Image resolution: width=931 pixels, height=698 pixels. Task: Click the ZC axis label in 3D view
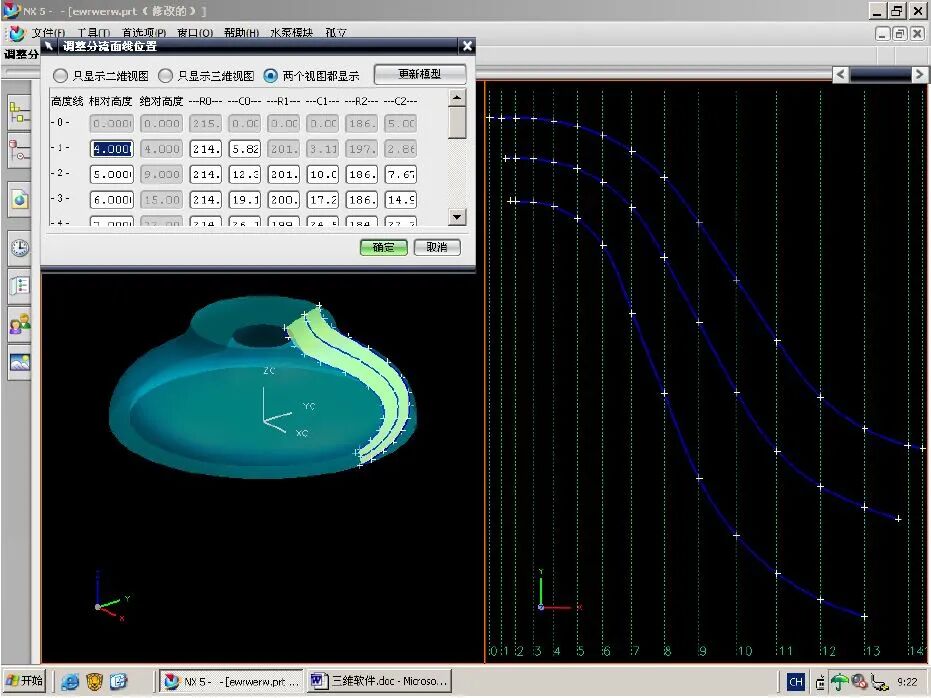coord(269,371)
